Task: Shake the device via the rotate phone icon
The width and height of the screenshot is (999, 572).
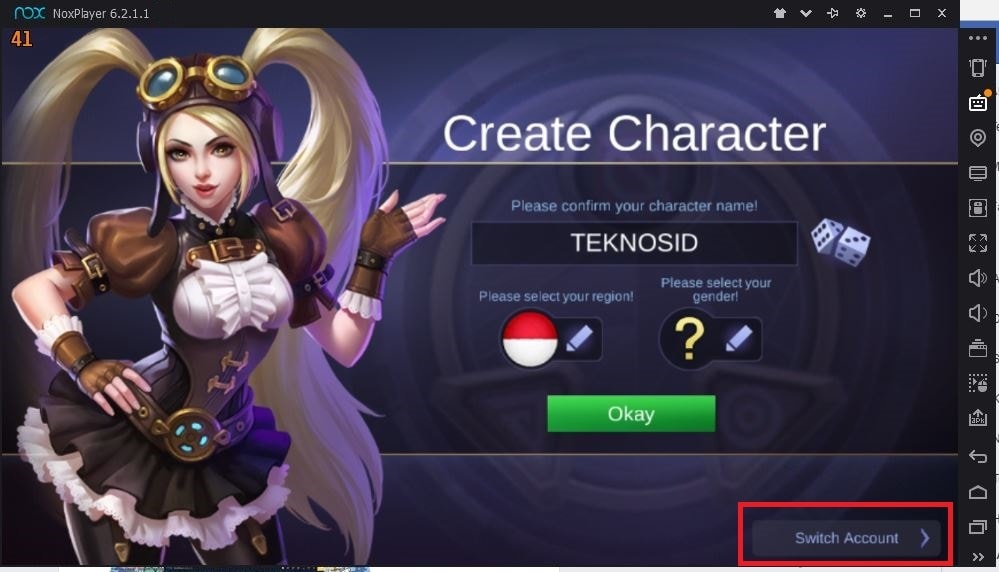Action: click(x=978, y=68)
